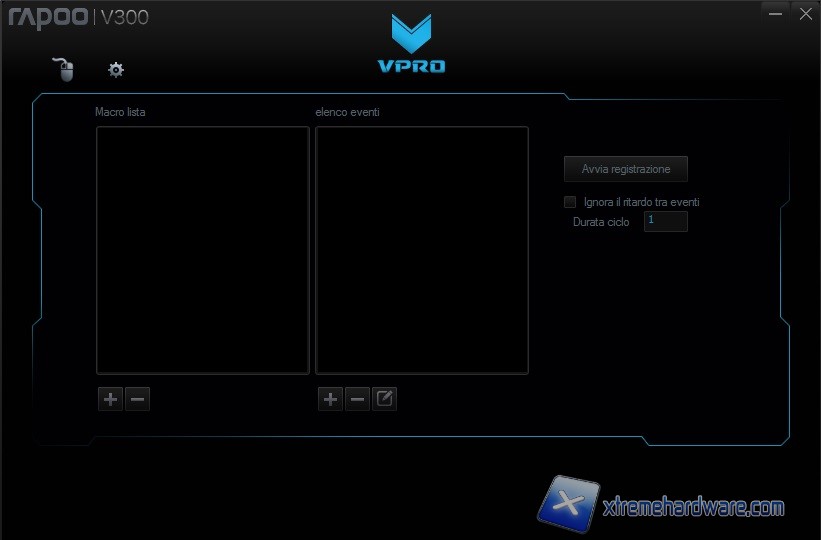Click the 'Durata ciclo' label

click(x=601, y=222)
